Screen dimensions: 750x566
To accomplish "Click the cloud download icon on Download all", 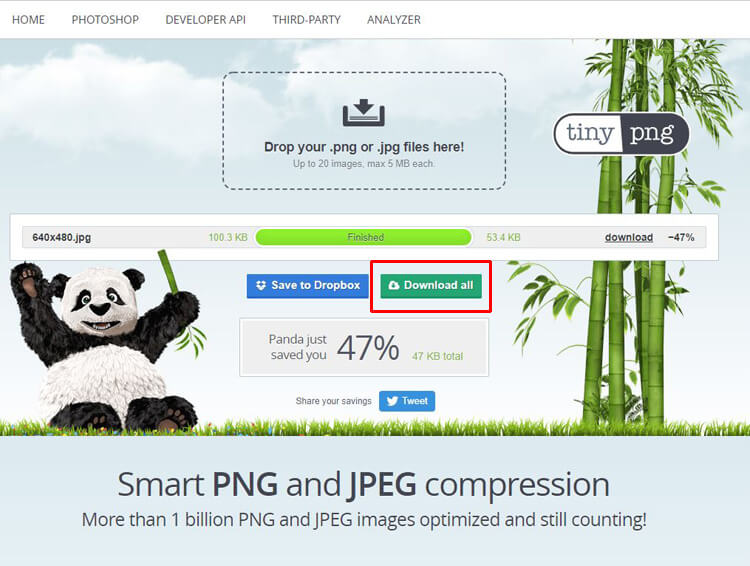I will click(394, 285).
